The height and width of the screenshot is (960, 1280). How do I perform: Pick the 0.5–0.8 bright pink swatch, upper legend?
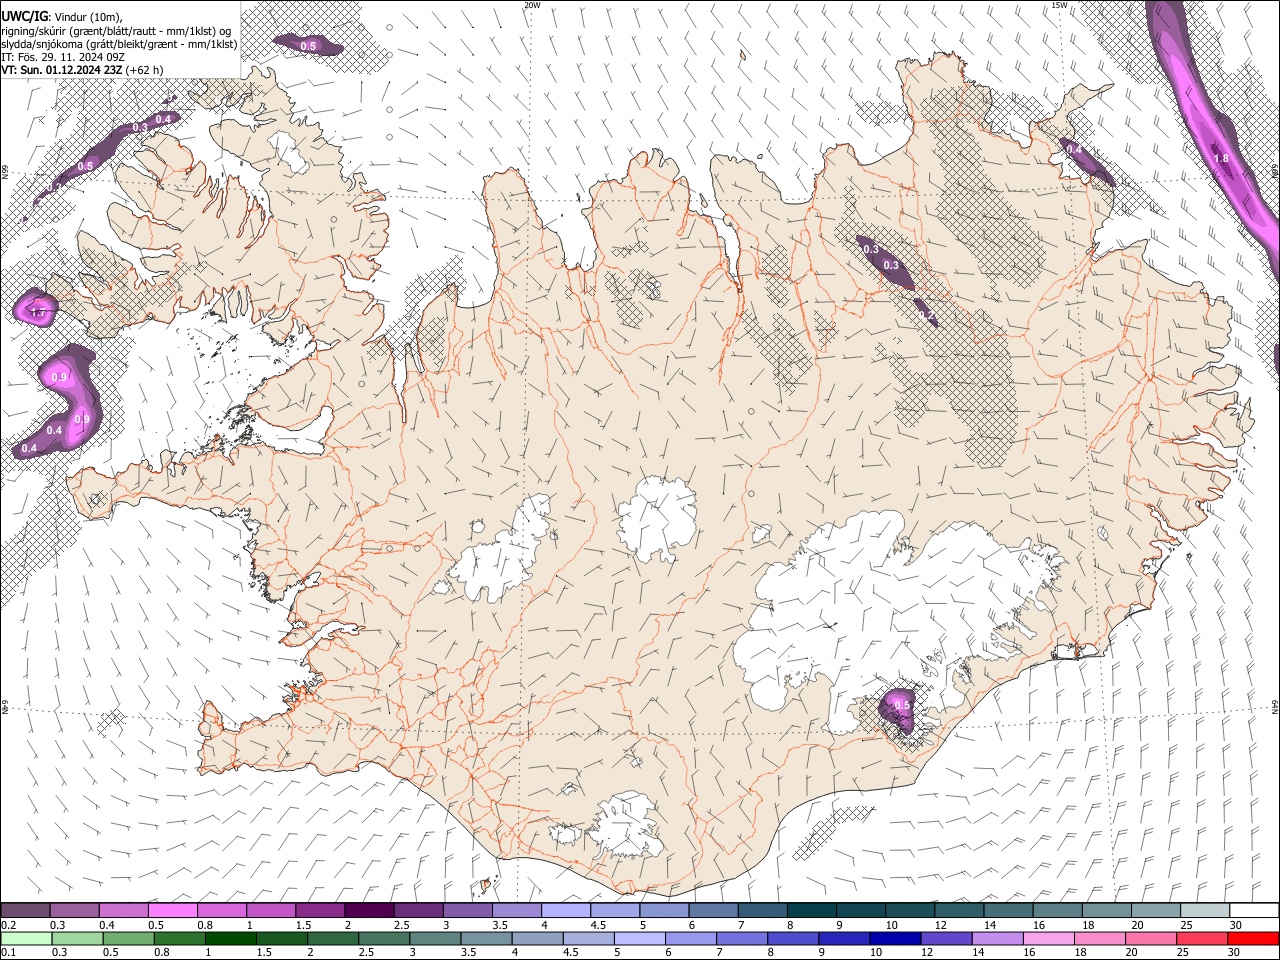point(172,910)
